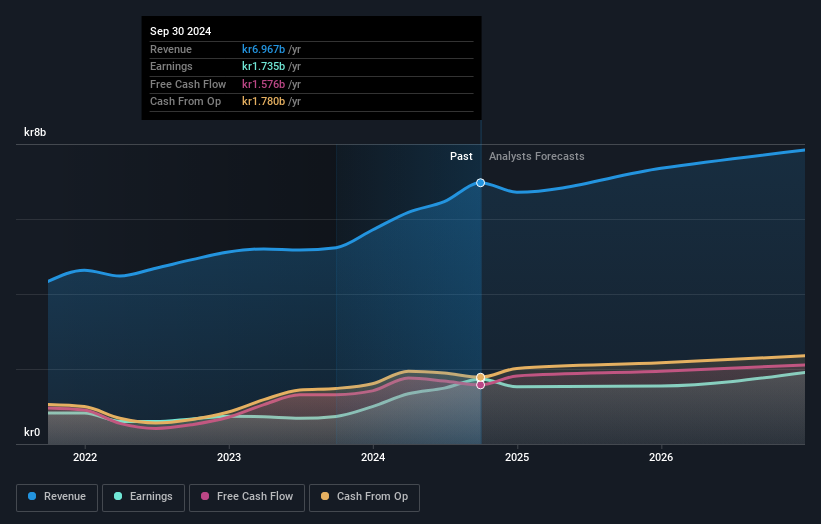Click the kr0 y-axis label
Screen dimensions: 821x524
(32, 432)
